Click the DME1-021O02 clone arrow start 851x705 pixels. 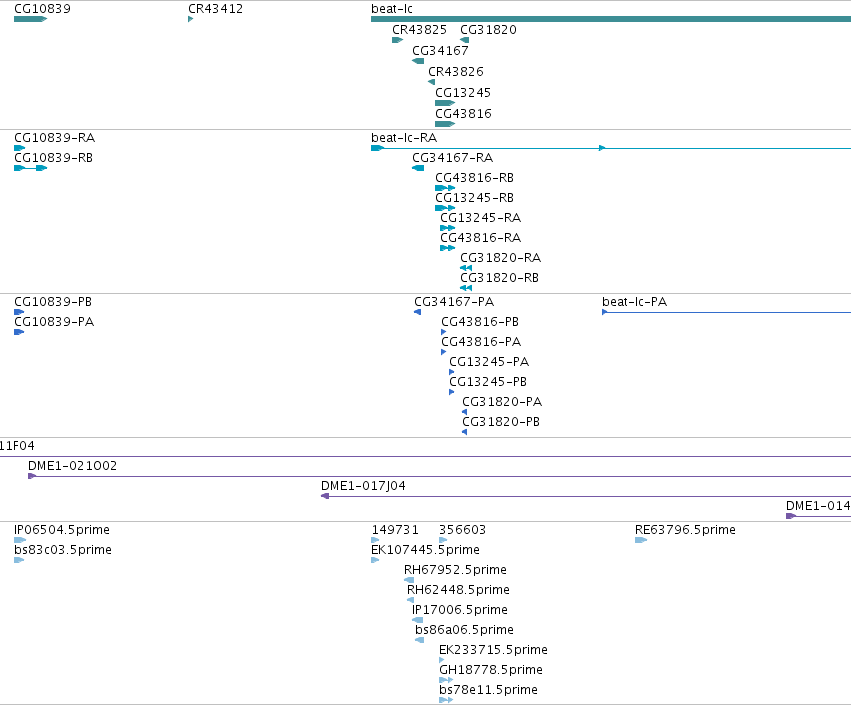(32, 476)
